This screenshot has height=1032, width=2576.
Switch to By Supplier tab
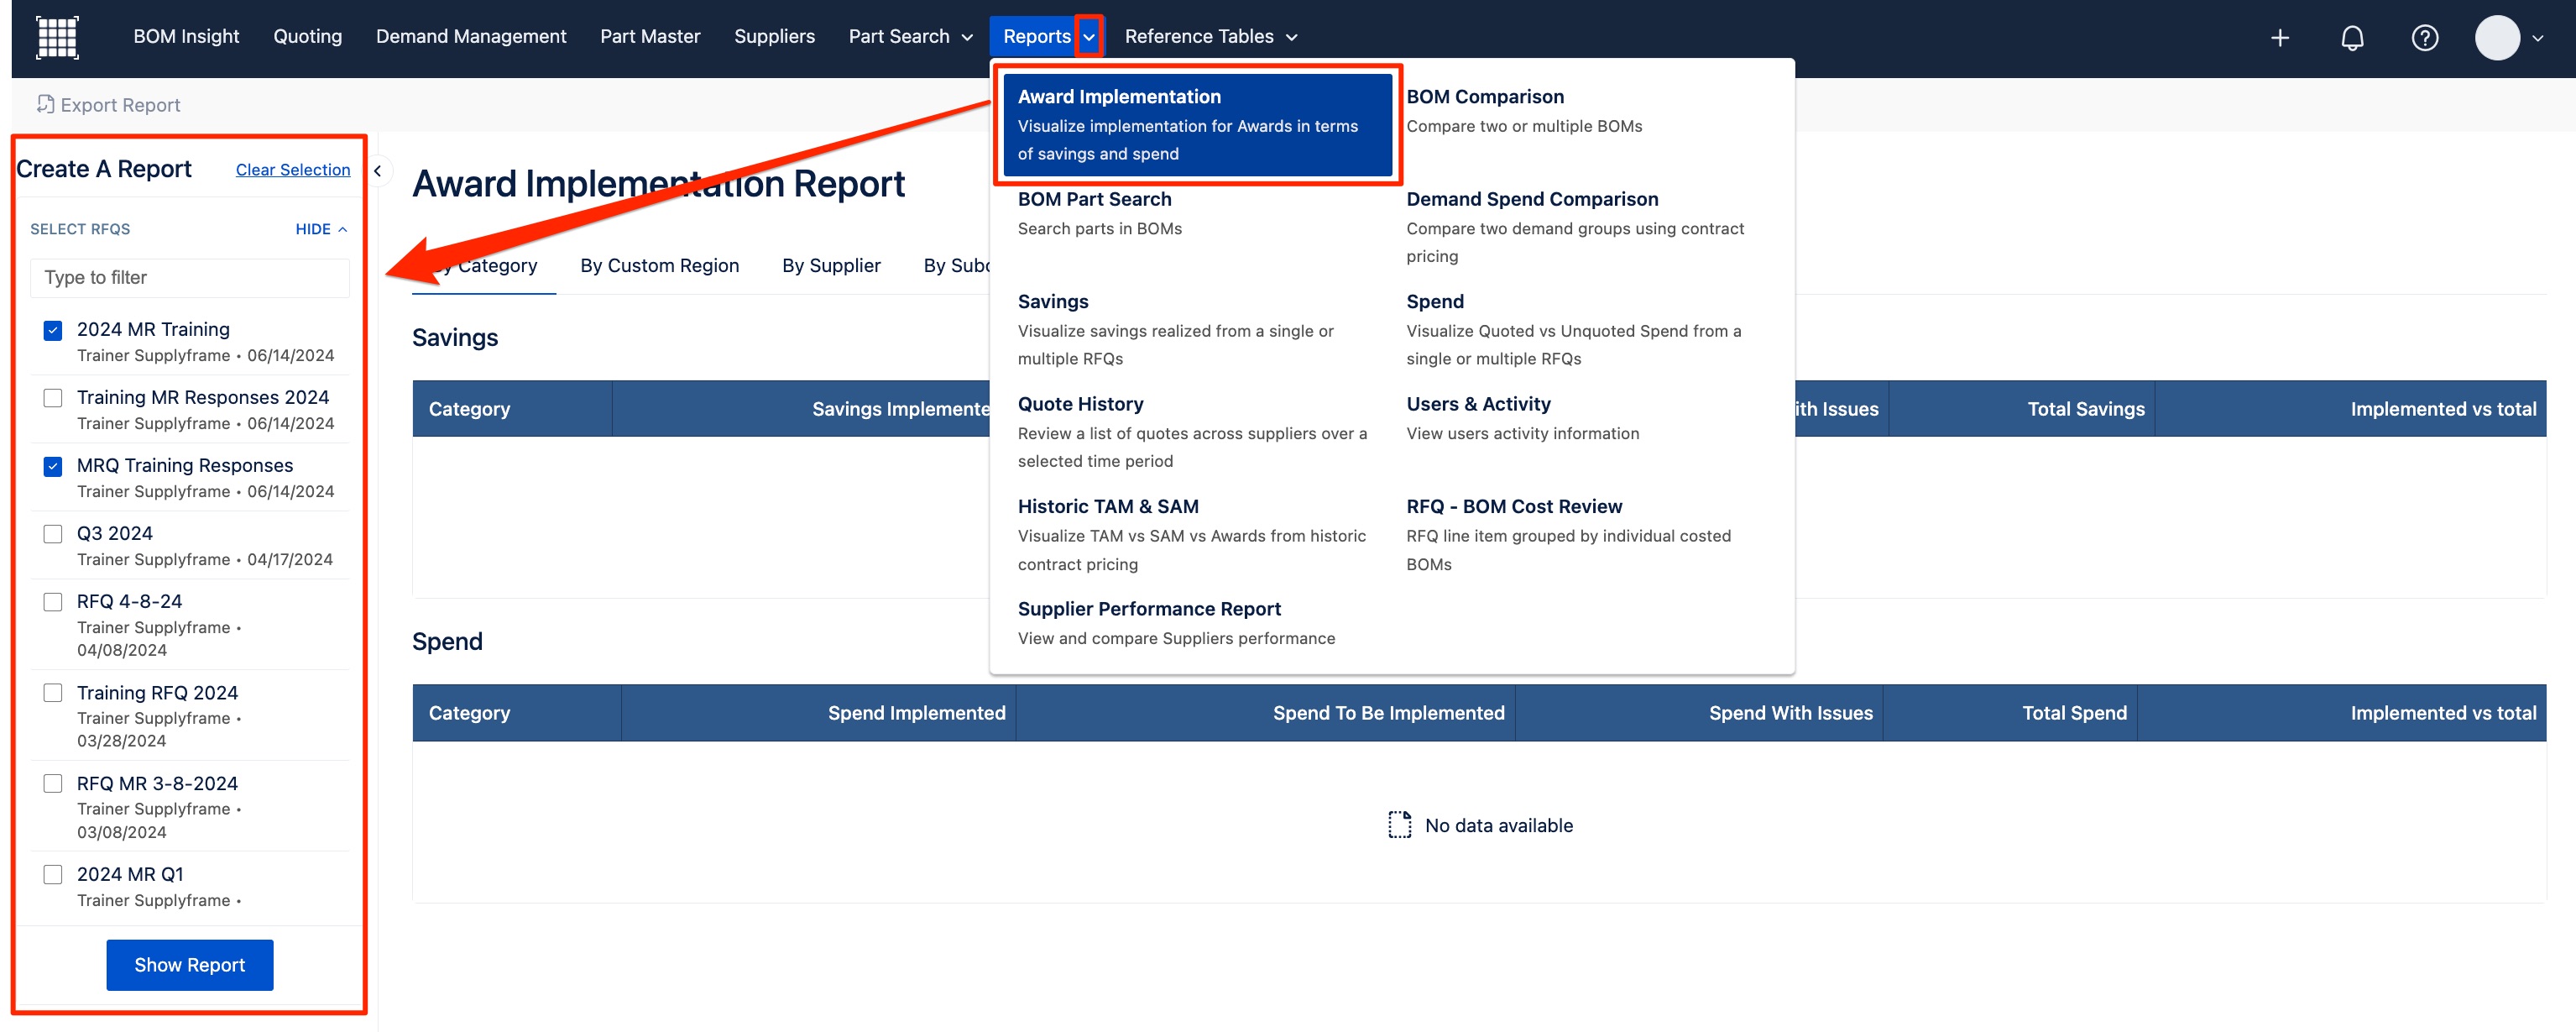(x=831, y=265)
